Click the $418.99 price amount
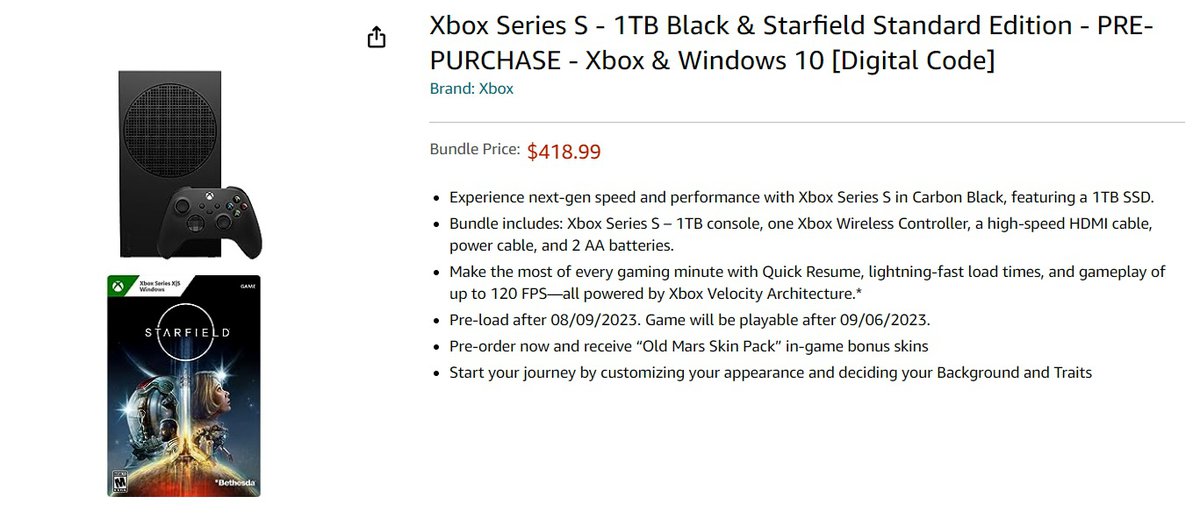 coord(564,152)
